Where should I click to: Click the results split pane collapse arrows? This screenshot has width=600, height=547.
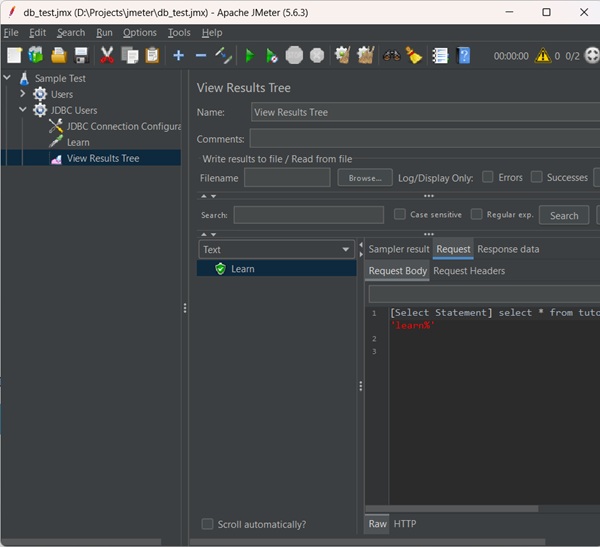tap(361, 249)
